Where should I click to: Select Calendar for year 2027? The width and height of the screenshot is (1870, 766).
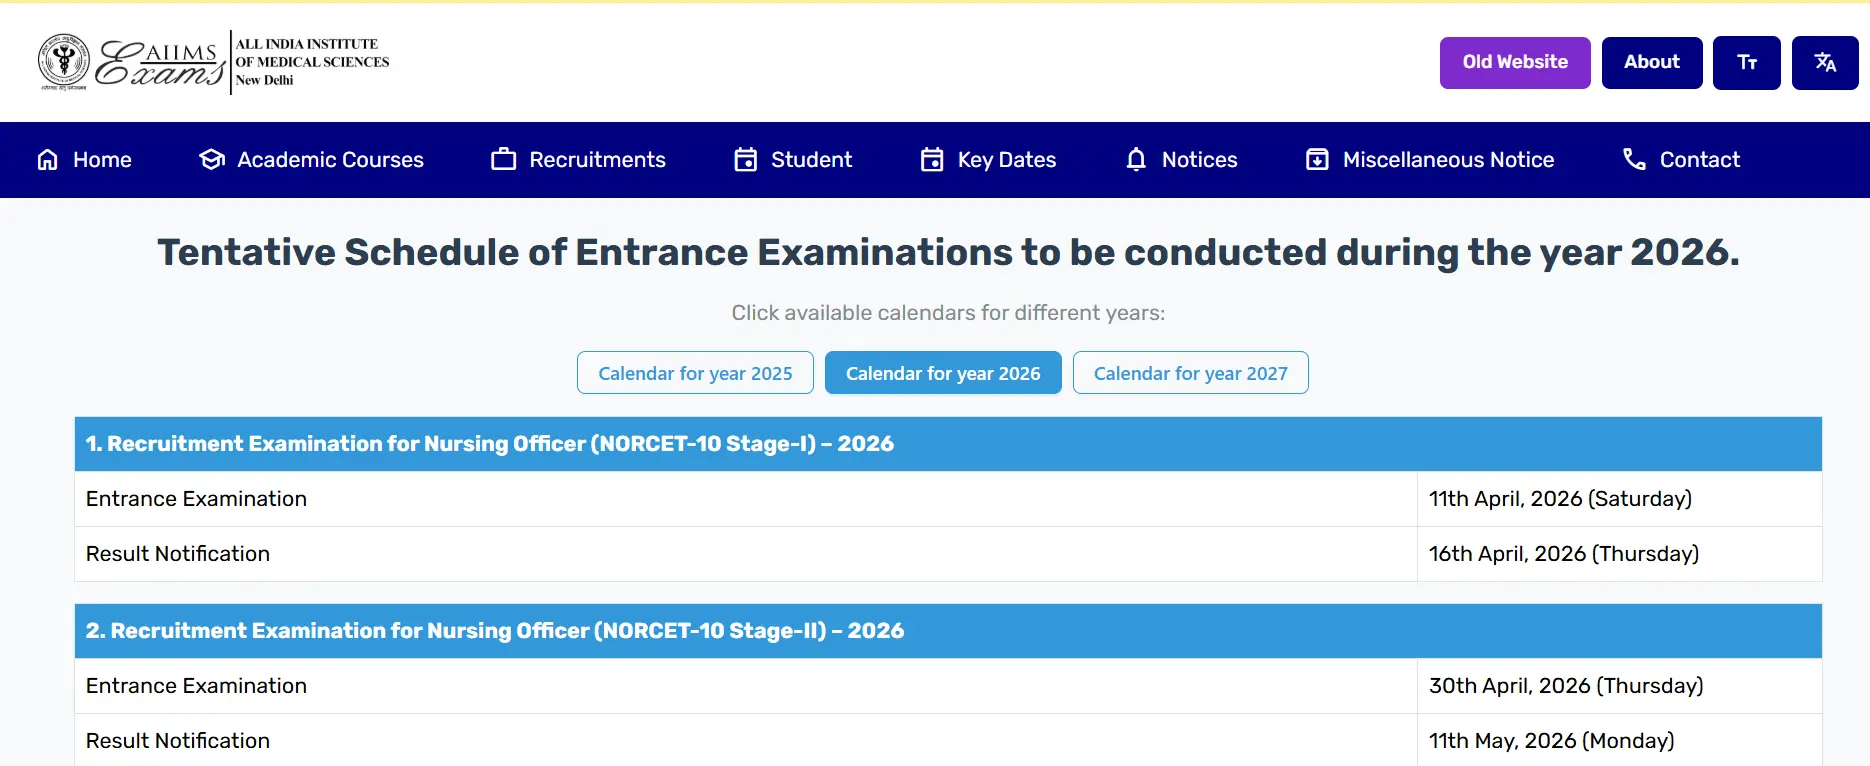(x=1190, y=373)
